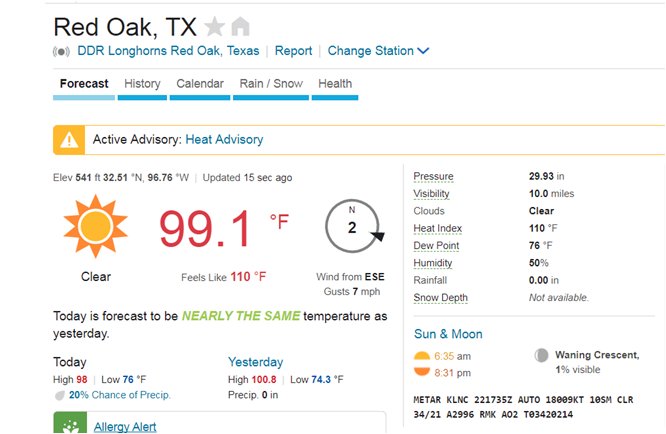Click the green Allergy Alert icon

(x=70, y=423)
